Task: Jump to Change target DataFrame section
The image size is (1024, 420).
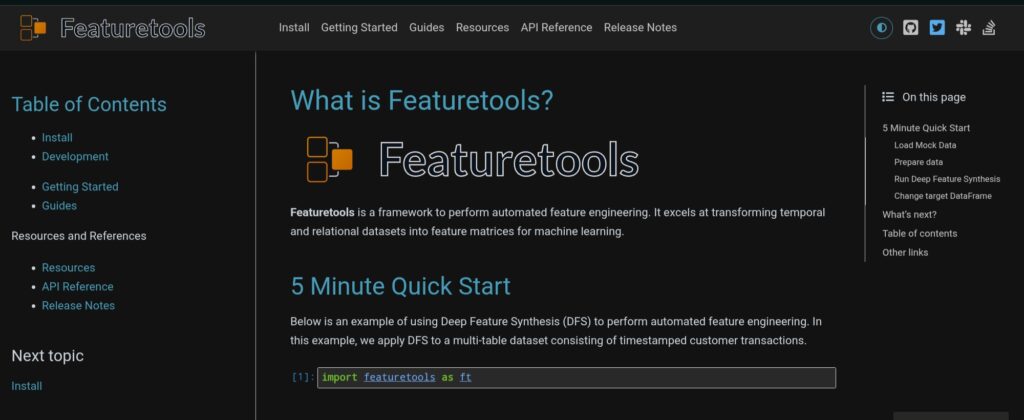Action: [942, 196]
